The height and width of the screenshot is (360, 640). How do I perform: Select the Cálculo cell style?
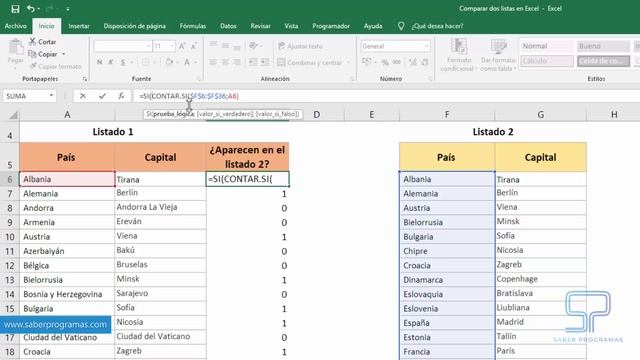click(x=547, y=61)
